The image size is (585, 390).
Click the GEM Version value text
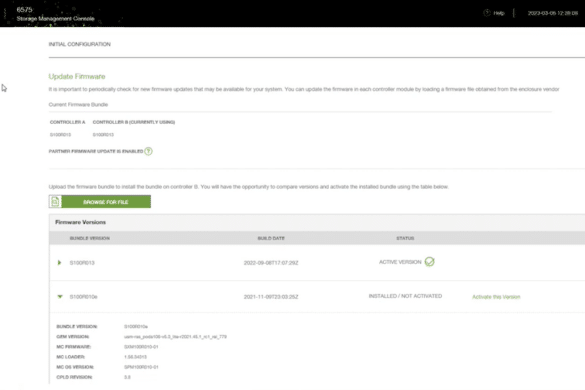tap(175, 337)
